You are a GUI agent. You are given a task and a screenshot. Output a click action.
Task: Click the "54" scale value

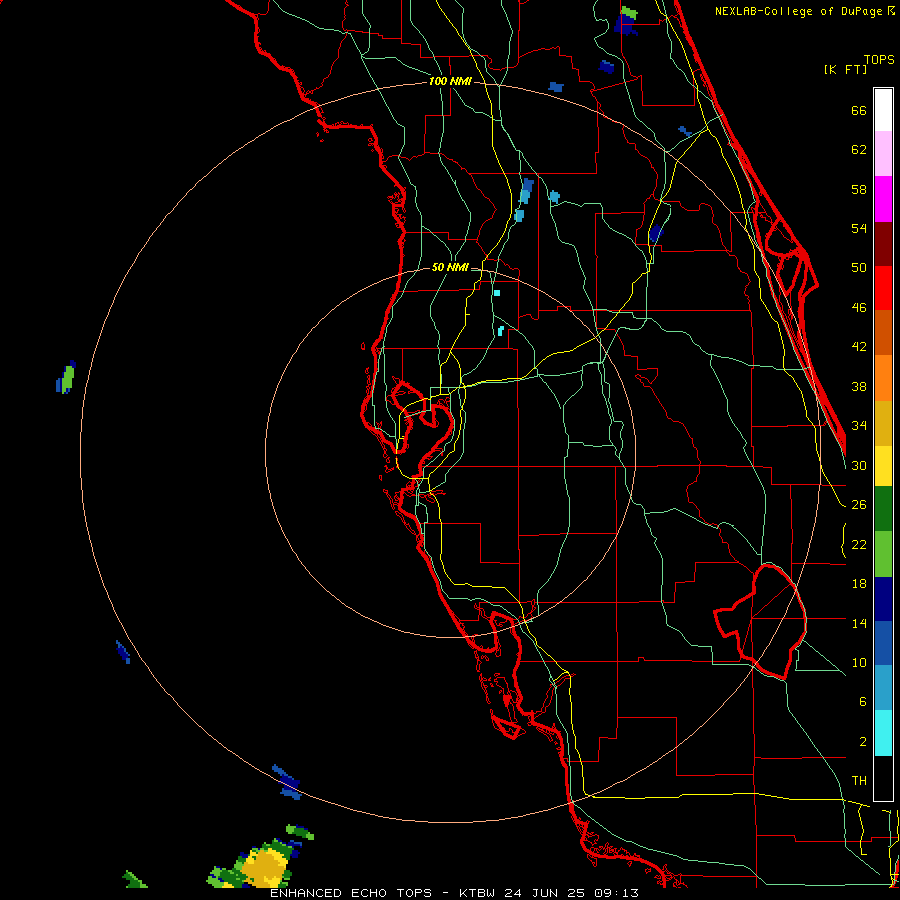tap(859, 228)
